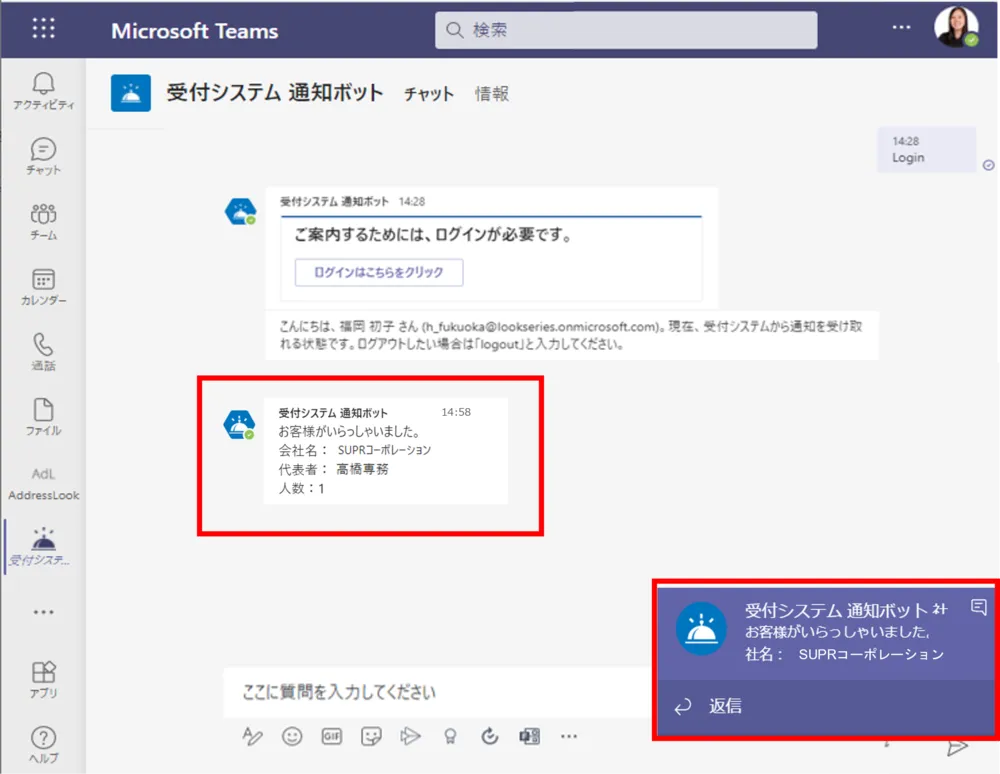
Task: Expand more apps ellipsis in left sidebar
Action: [x=43, y=611]
